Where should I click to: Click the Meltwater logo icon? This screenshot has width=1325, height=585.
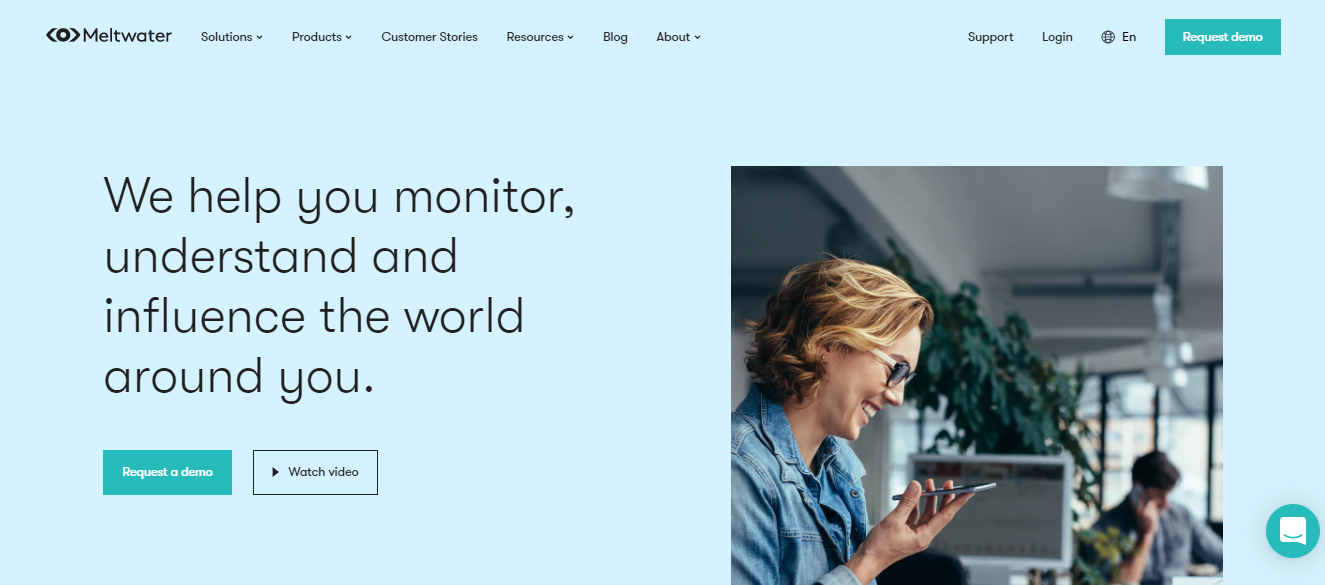pyautogui.click(x=63, y=36)
